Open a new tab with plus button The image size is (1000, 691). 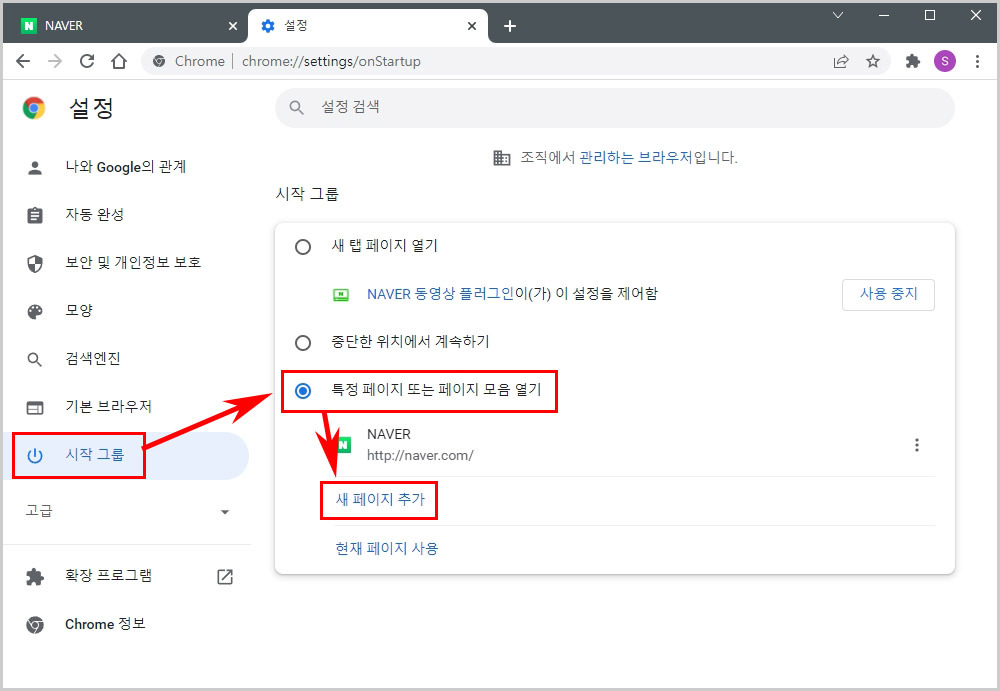point(510,26)
